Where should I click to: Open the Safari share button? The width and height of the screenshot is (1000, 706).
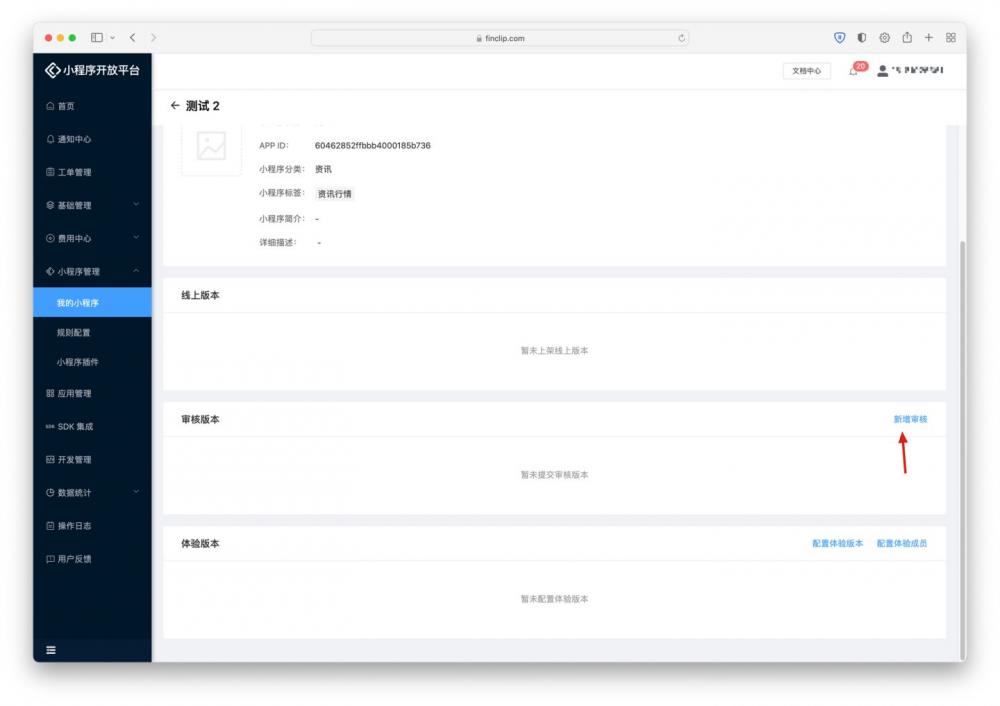907,37
